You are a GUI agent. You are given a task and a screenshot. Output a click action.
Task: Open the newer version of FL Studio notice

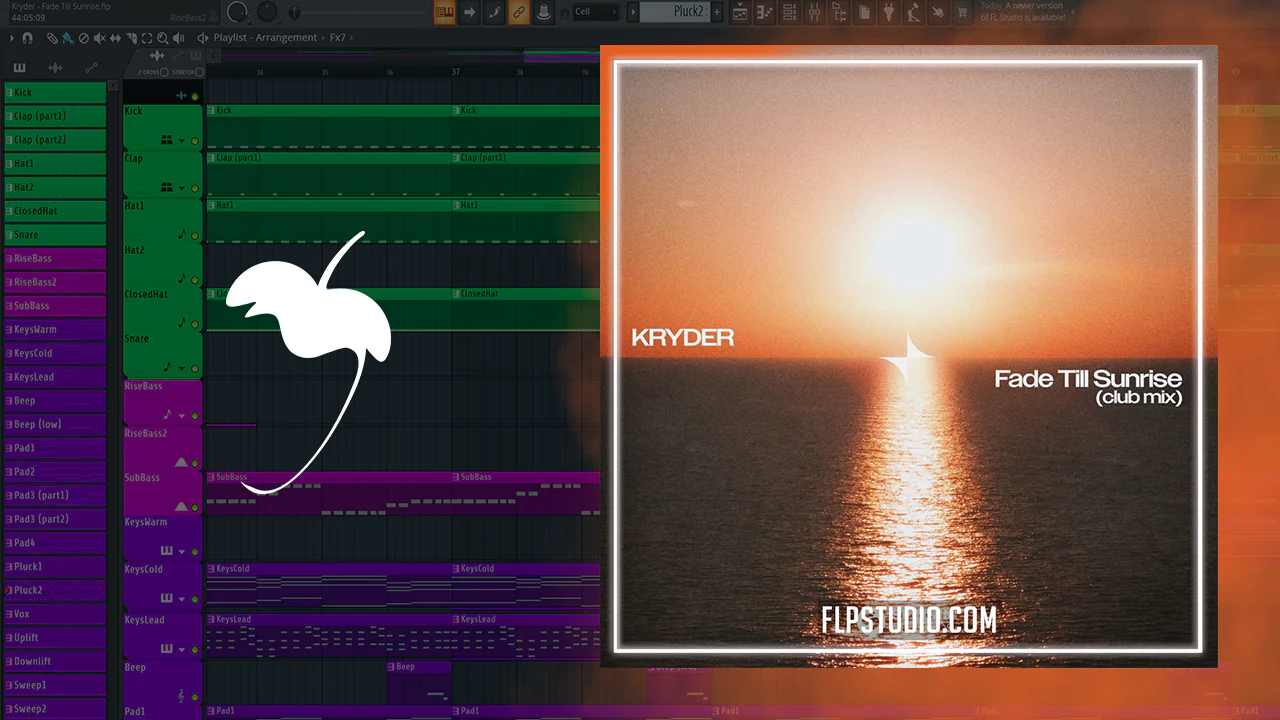[1022, 12]
